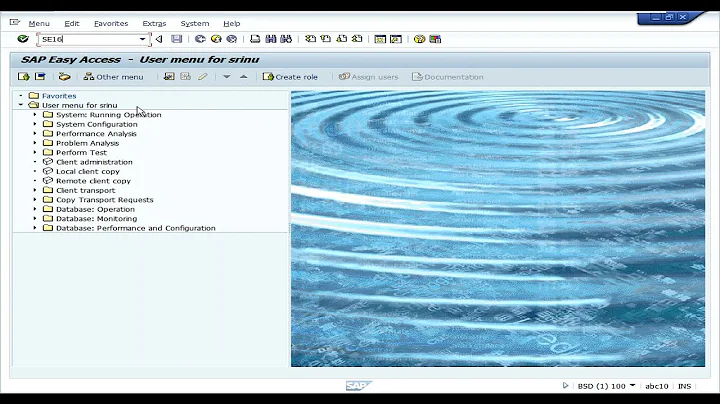720x404 pixels.
Task: Click the SAP Business Workplace icon
Action: (x=64, y=77)
